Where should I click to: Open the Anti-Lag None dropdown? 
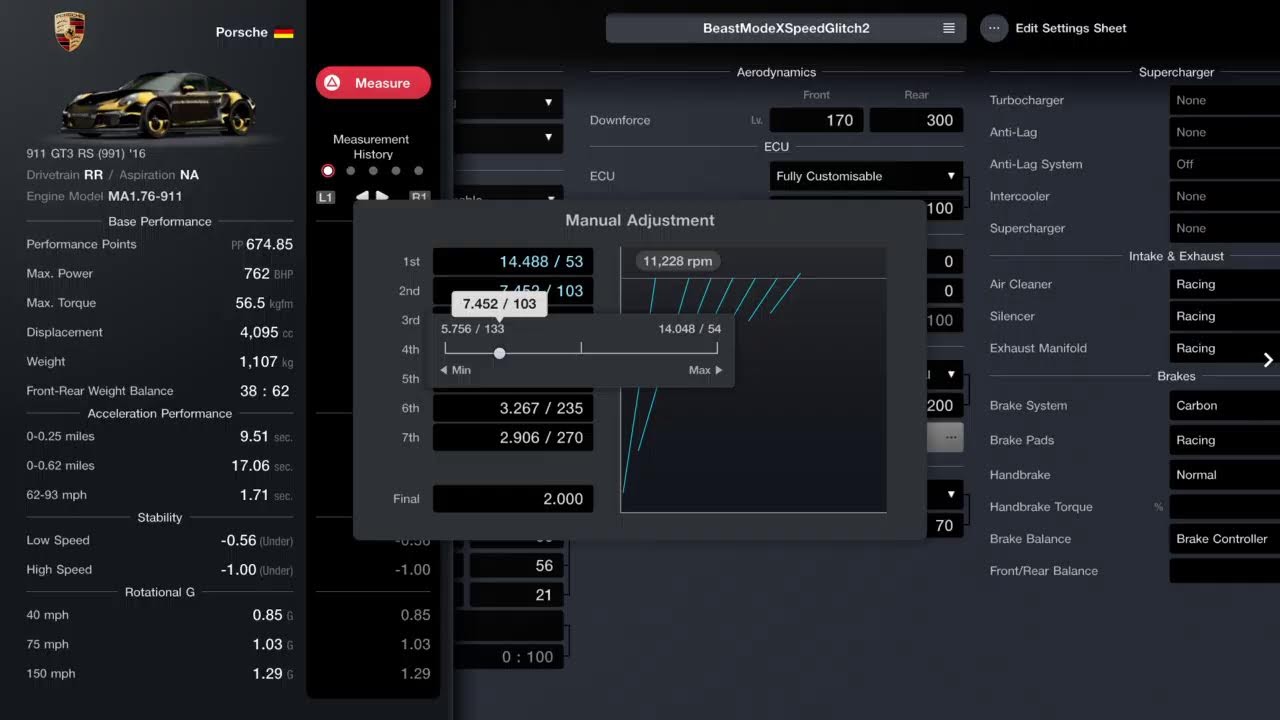pyautogui.click(x=1224, y=132)
